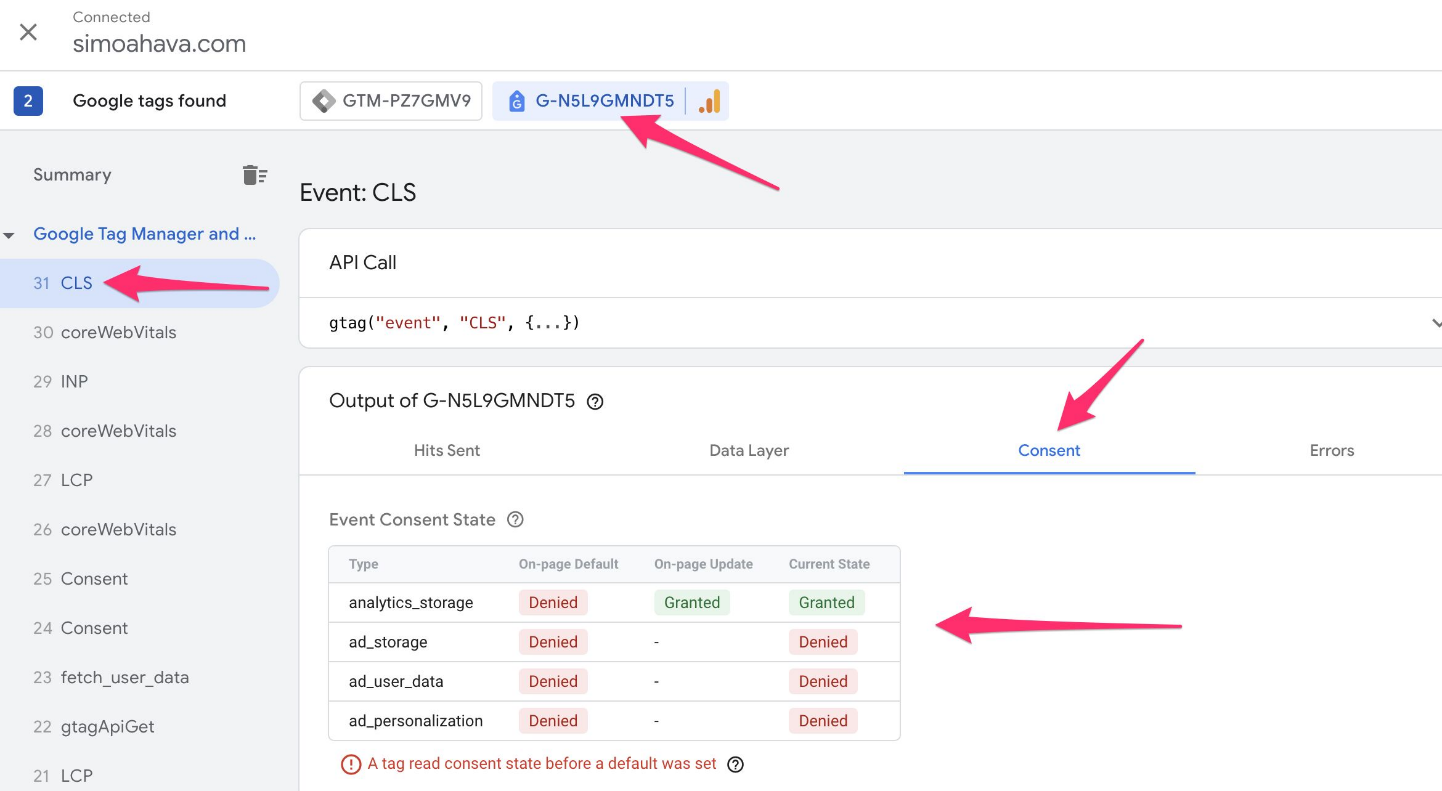Viewport: 1442px width, 791px height.
Task: Click the ad_personalization row label
Action: point(416,720)
